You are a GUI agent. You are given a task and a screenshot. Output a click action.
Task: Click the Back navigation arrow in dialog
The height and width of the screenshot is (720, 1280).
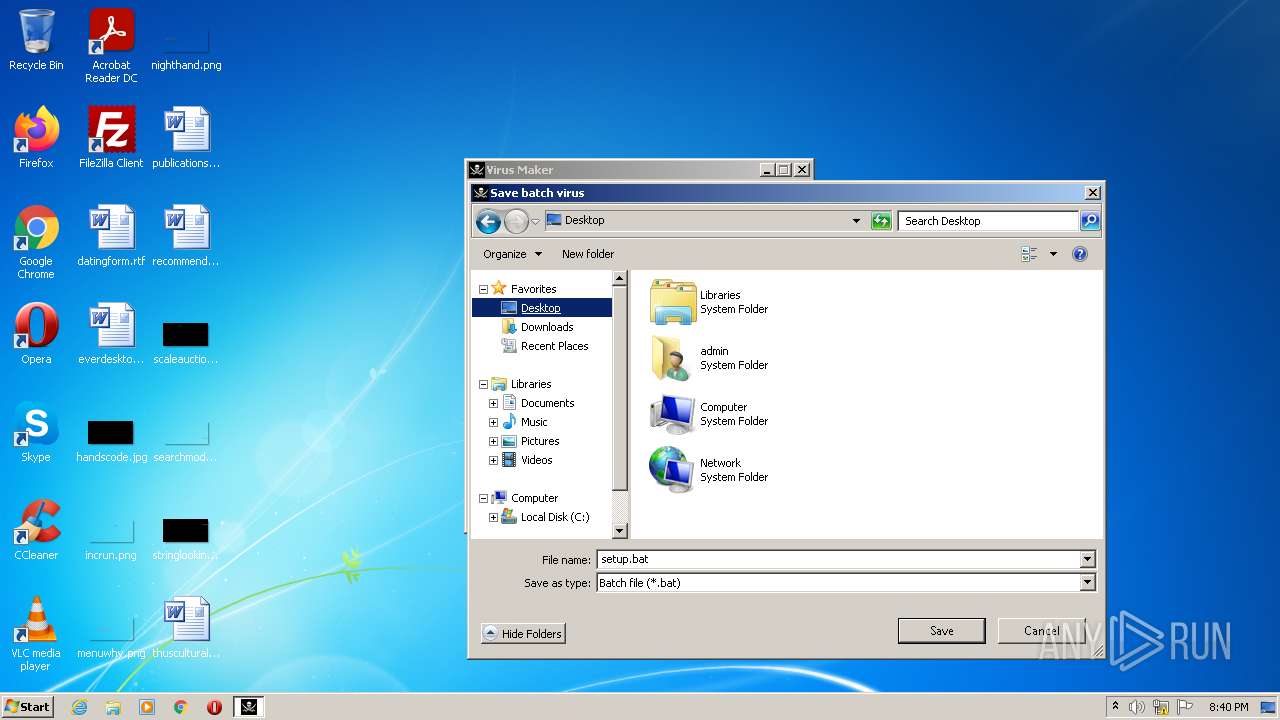(488, 221)
